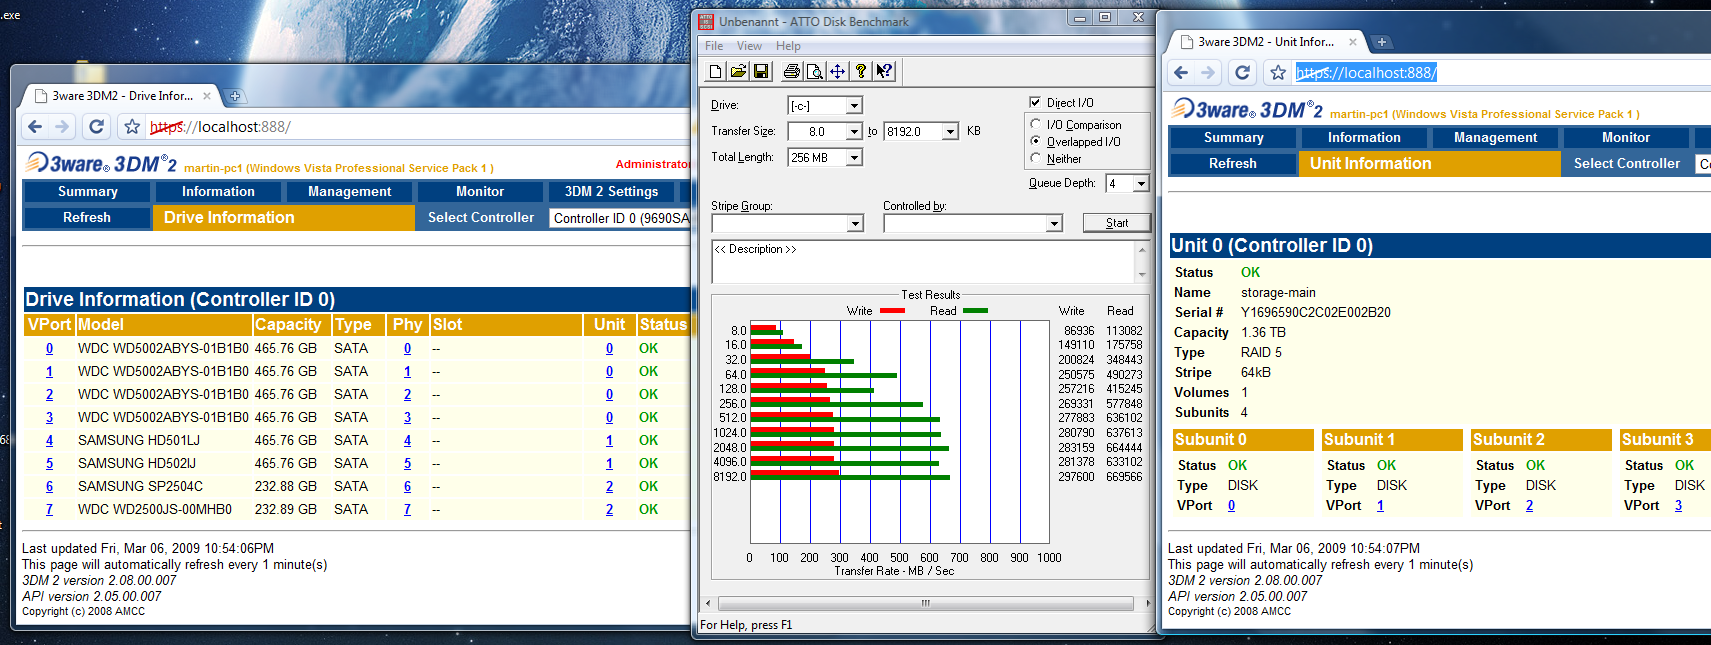Viewport: 1711px width, 645px height.
Task: Click Select Controller in Unit Information window
Action: click(1627, 163)
